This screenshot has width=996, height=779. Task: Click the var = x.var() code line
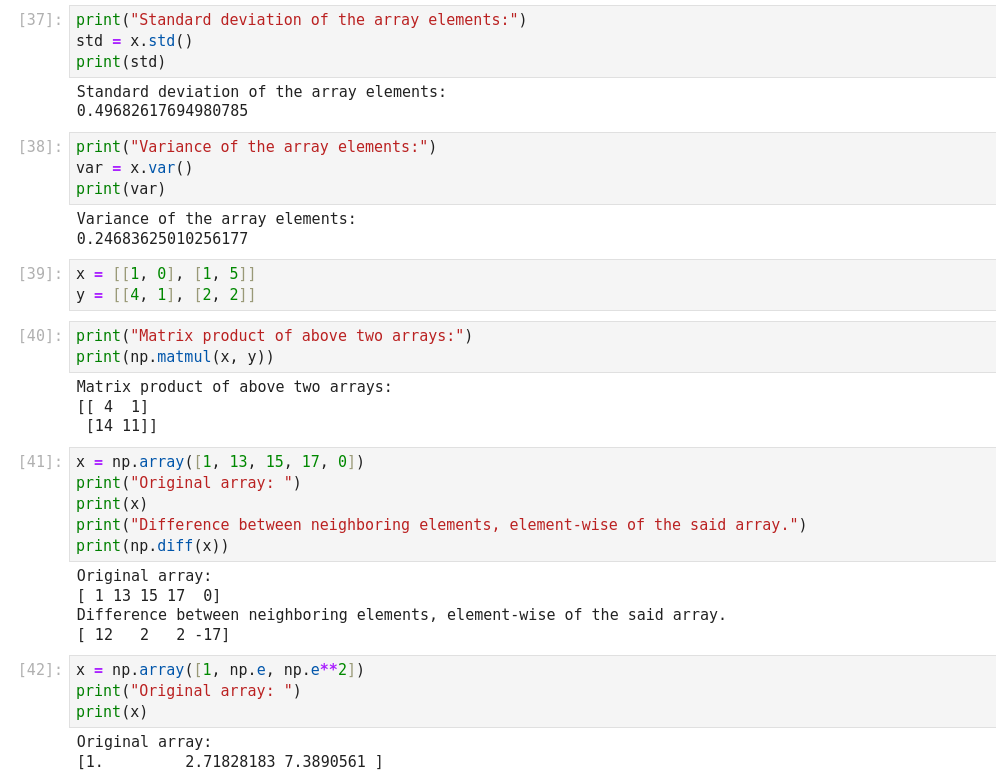point(134,168)
